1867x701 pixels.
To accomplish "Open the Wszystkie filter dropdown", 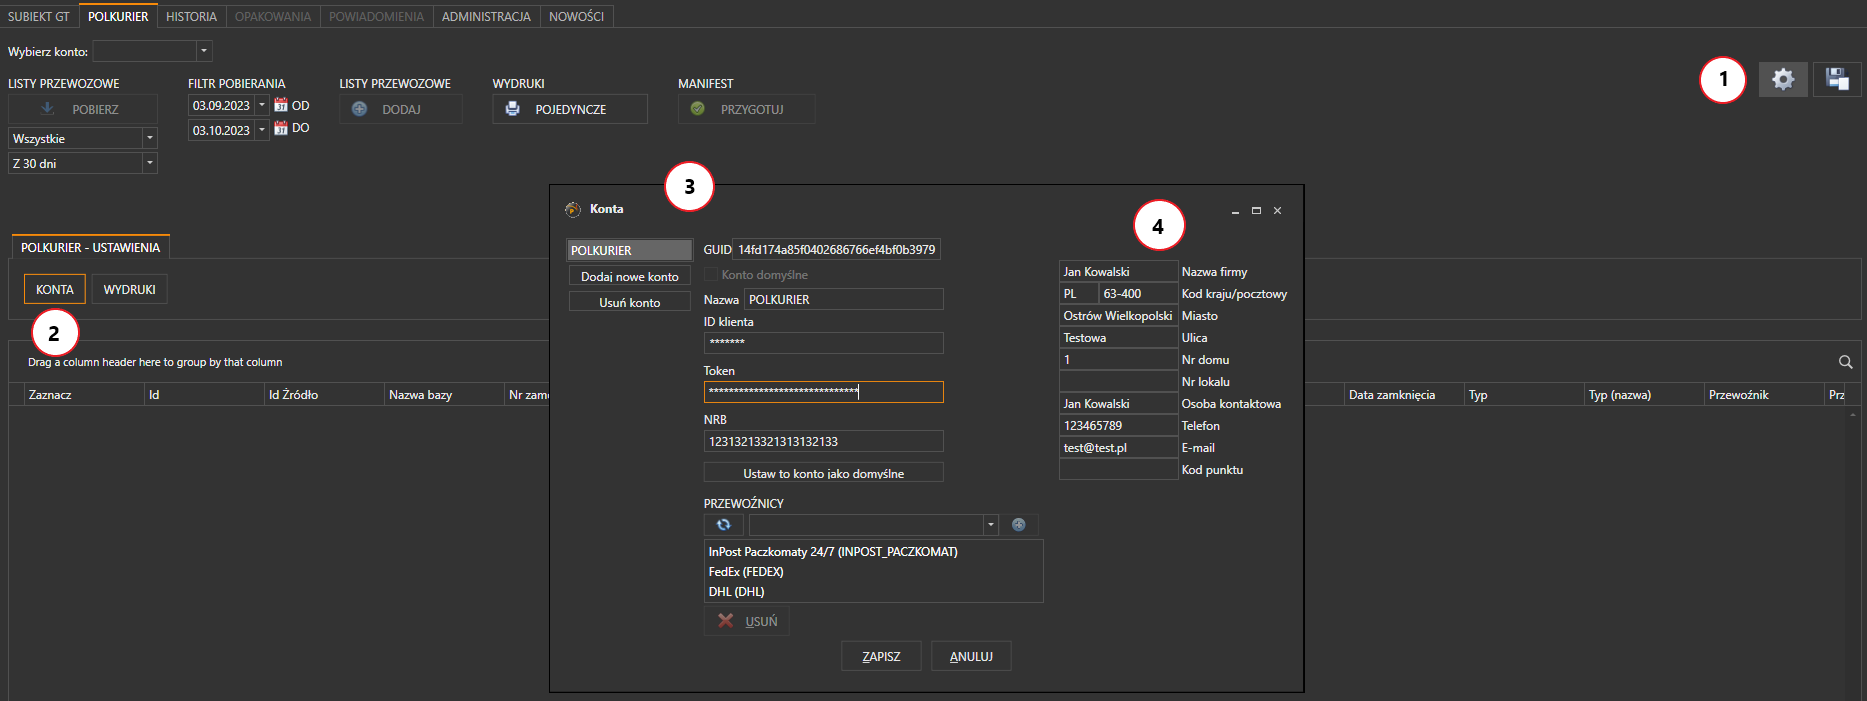I will point(149,138).
